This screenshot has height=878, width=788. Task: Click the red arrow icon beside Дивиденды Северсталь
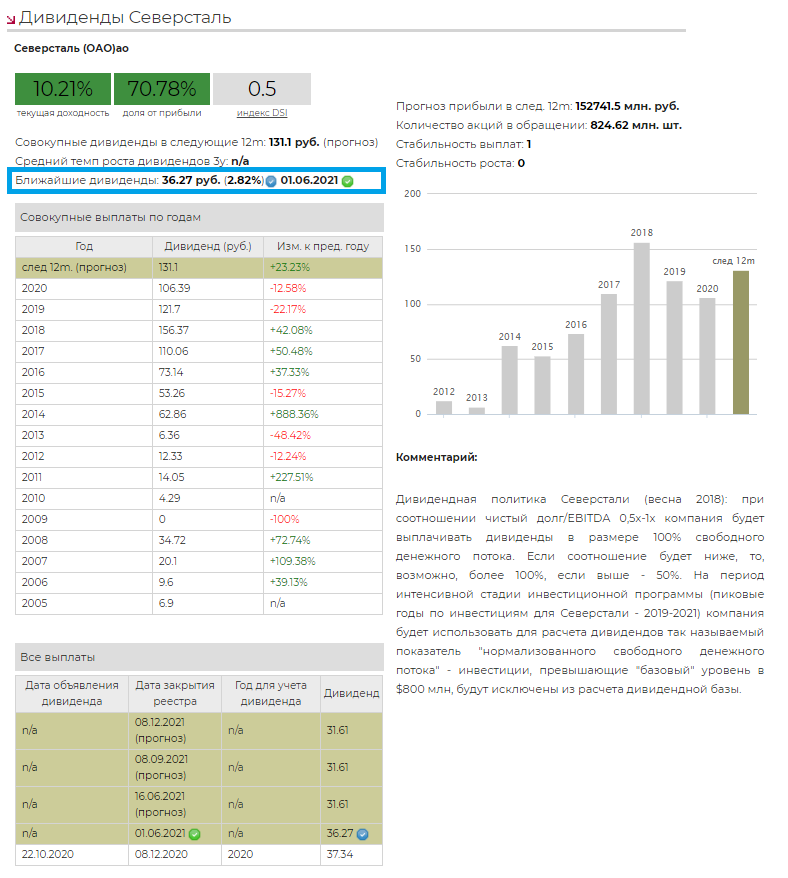11,21
